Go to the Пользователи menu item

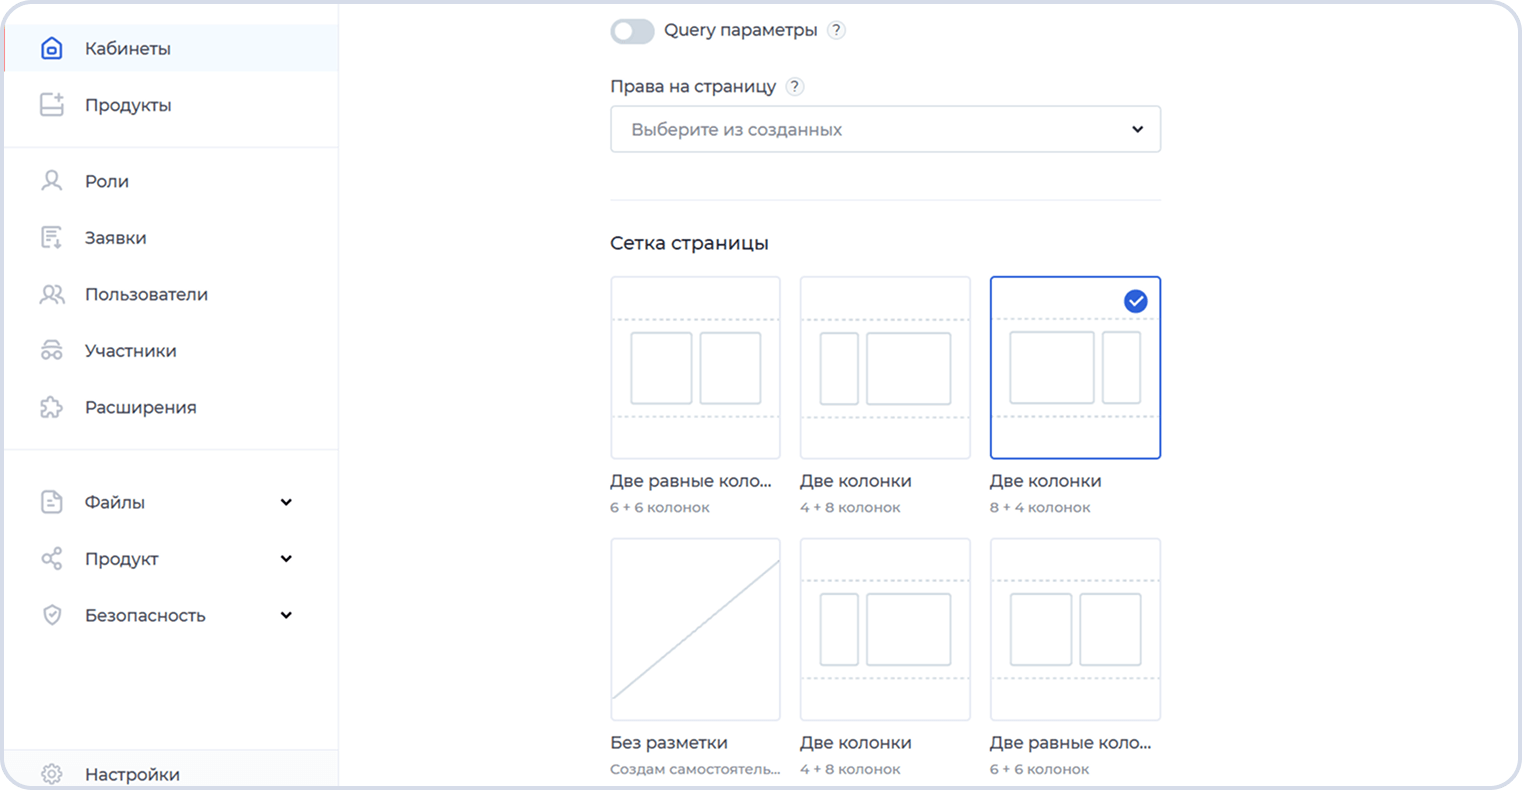click(146, 294)
